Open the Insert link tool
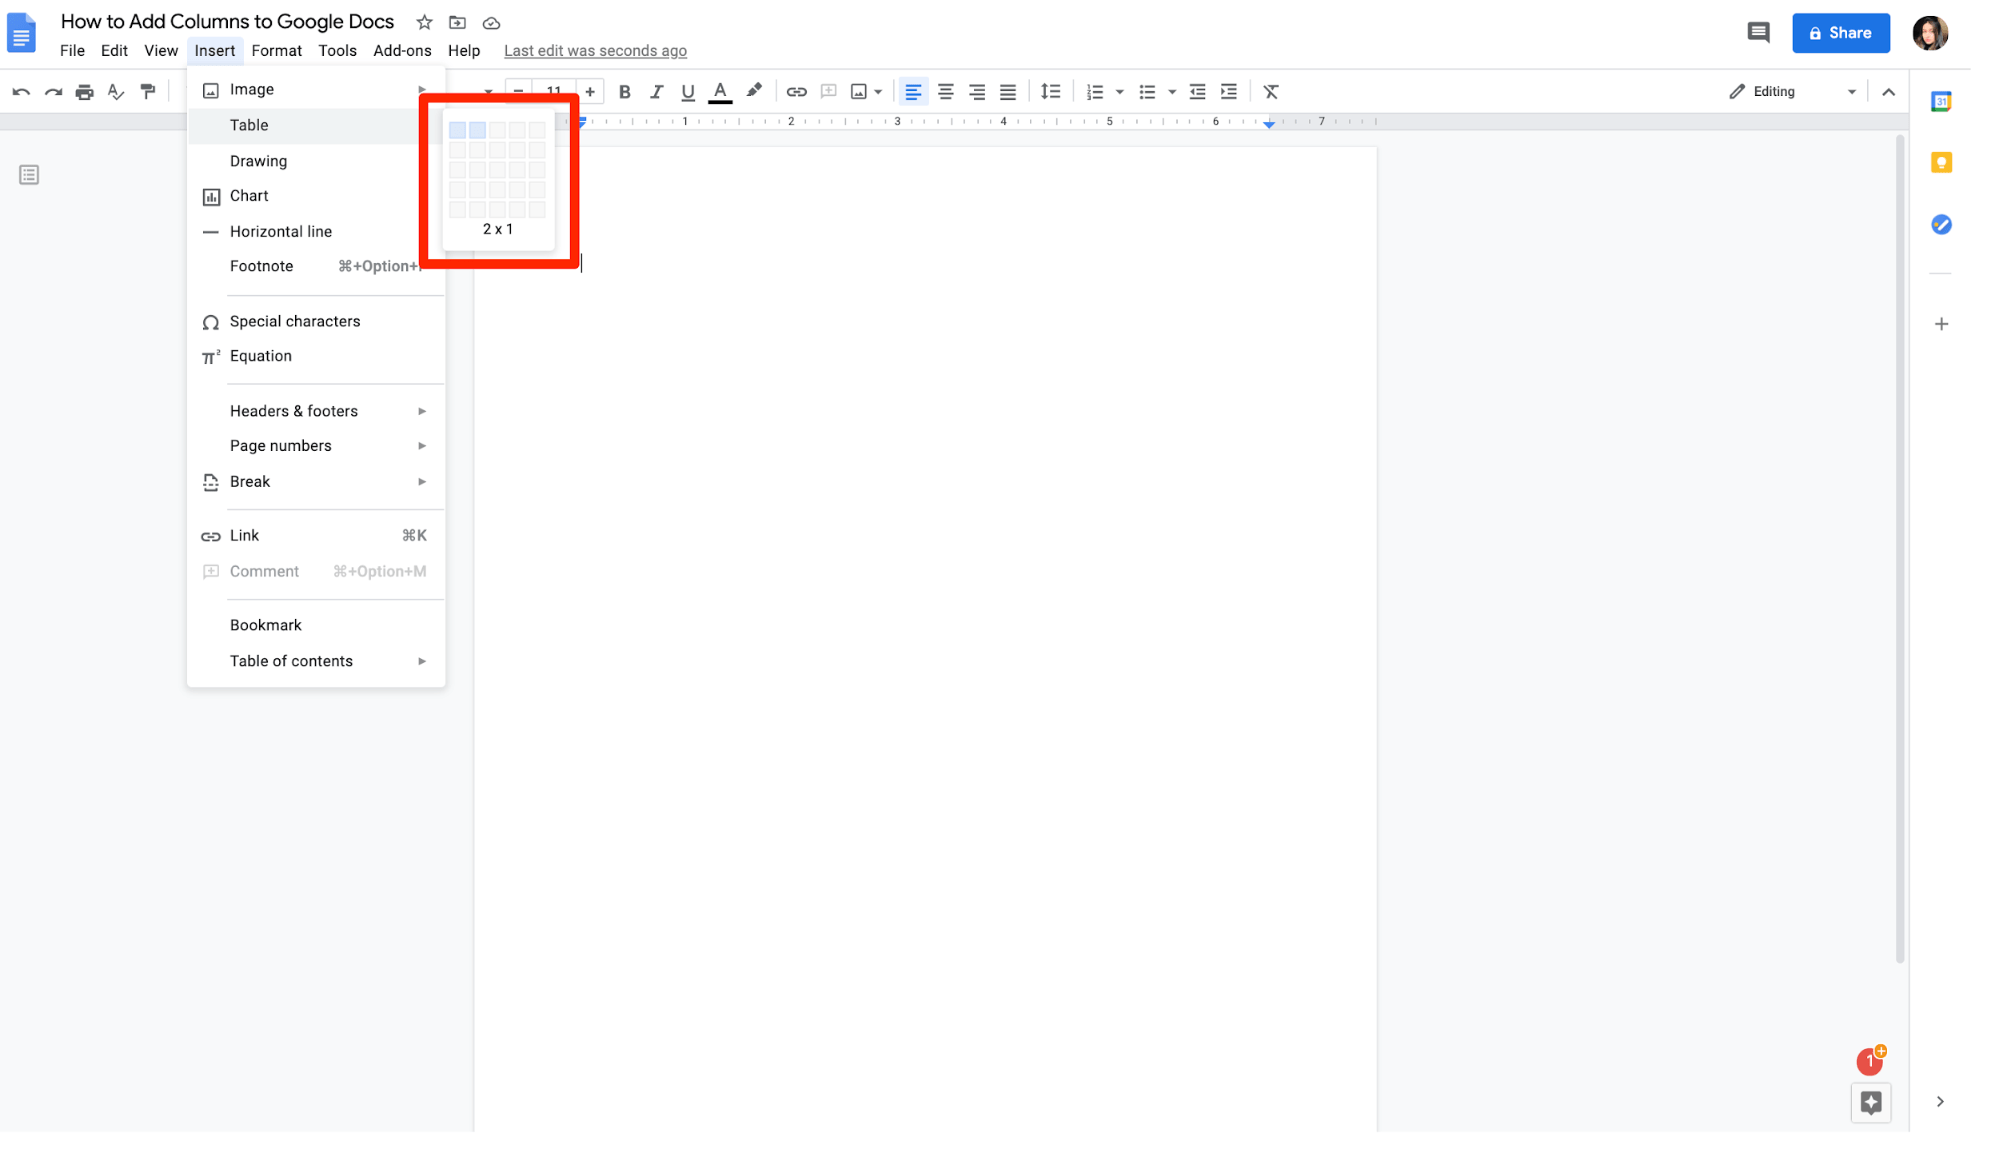Screen dimensions: 1999x1161 click(796, 91)
